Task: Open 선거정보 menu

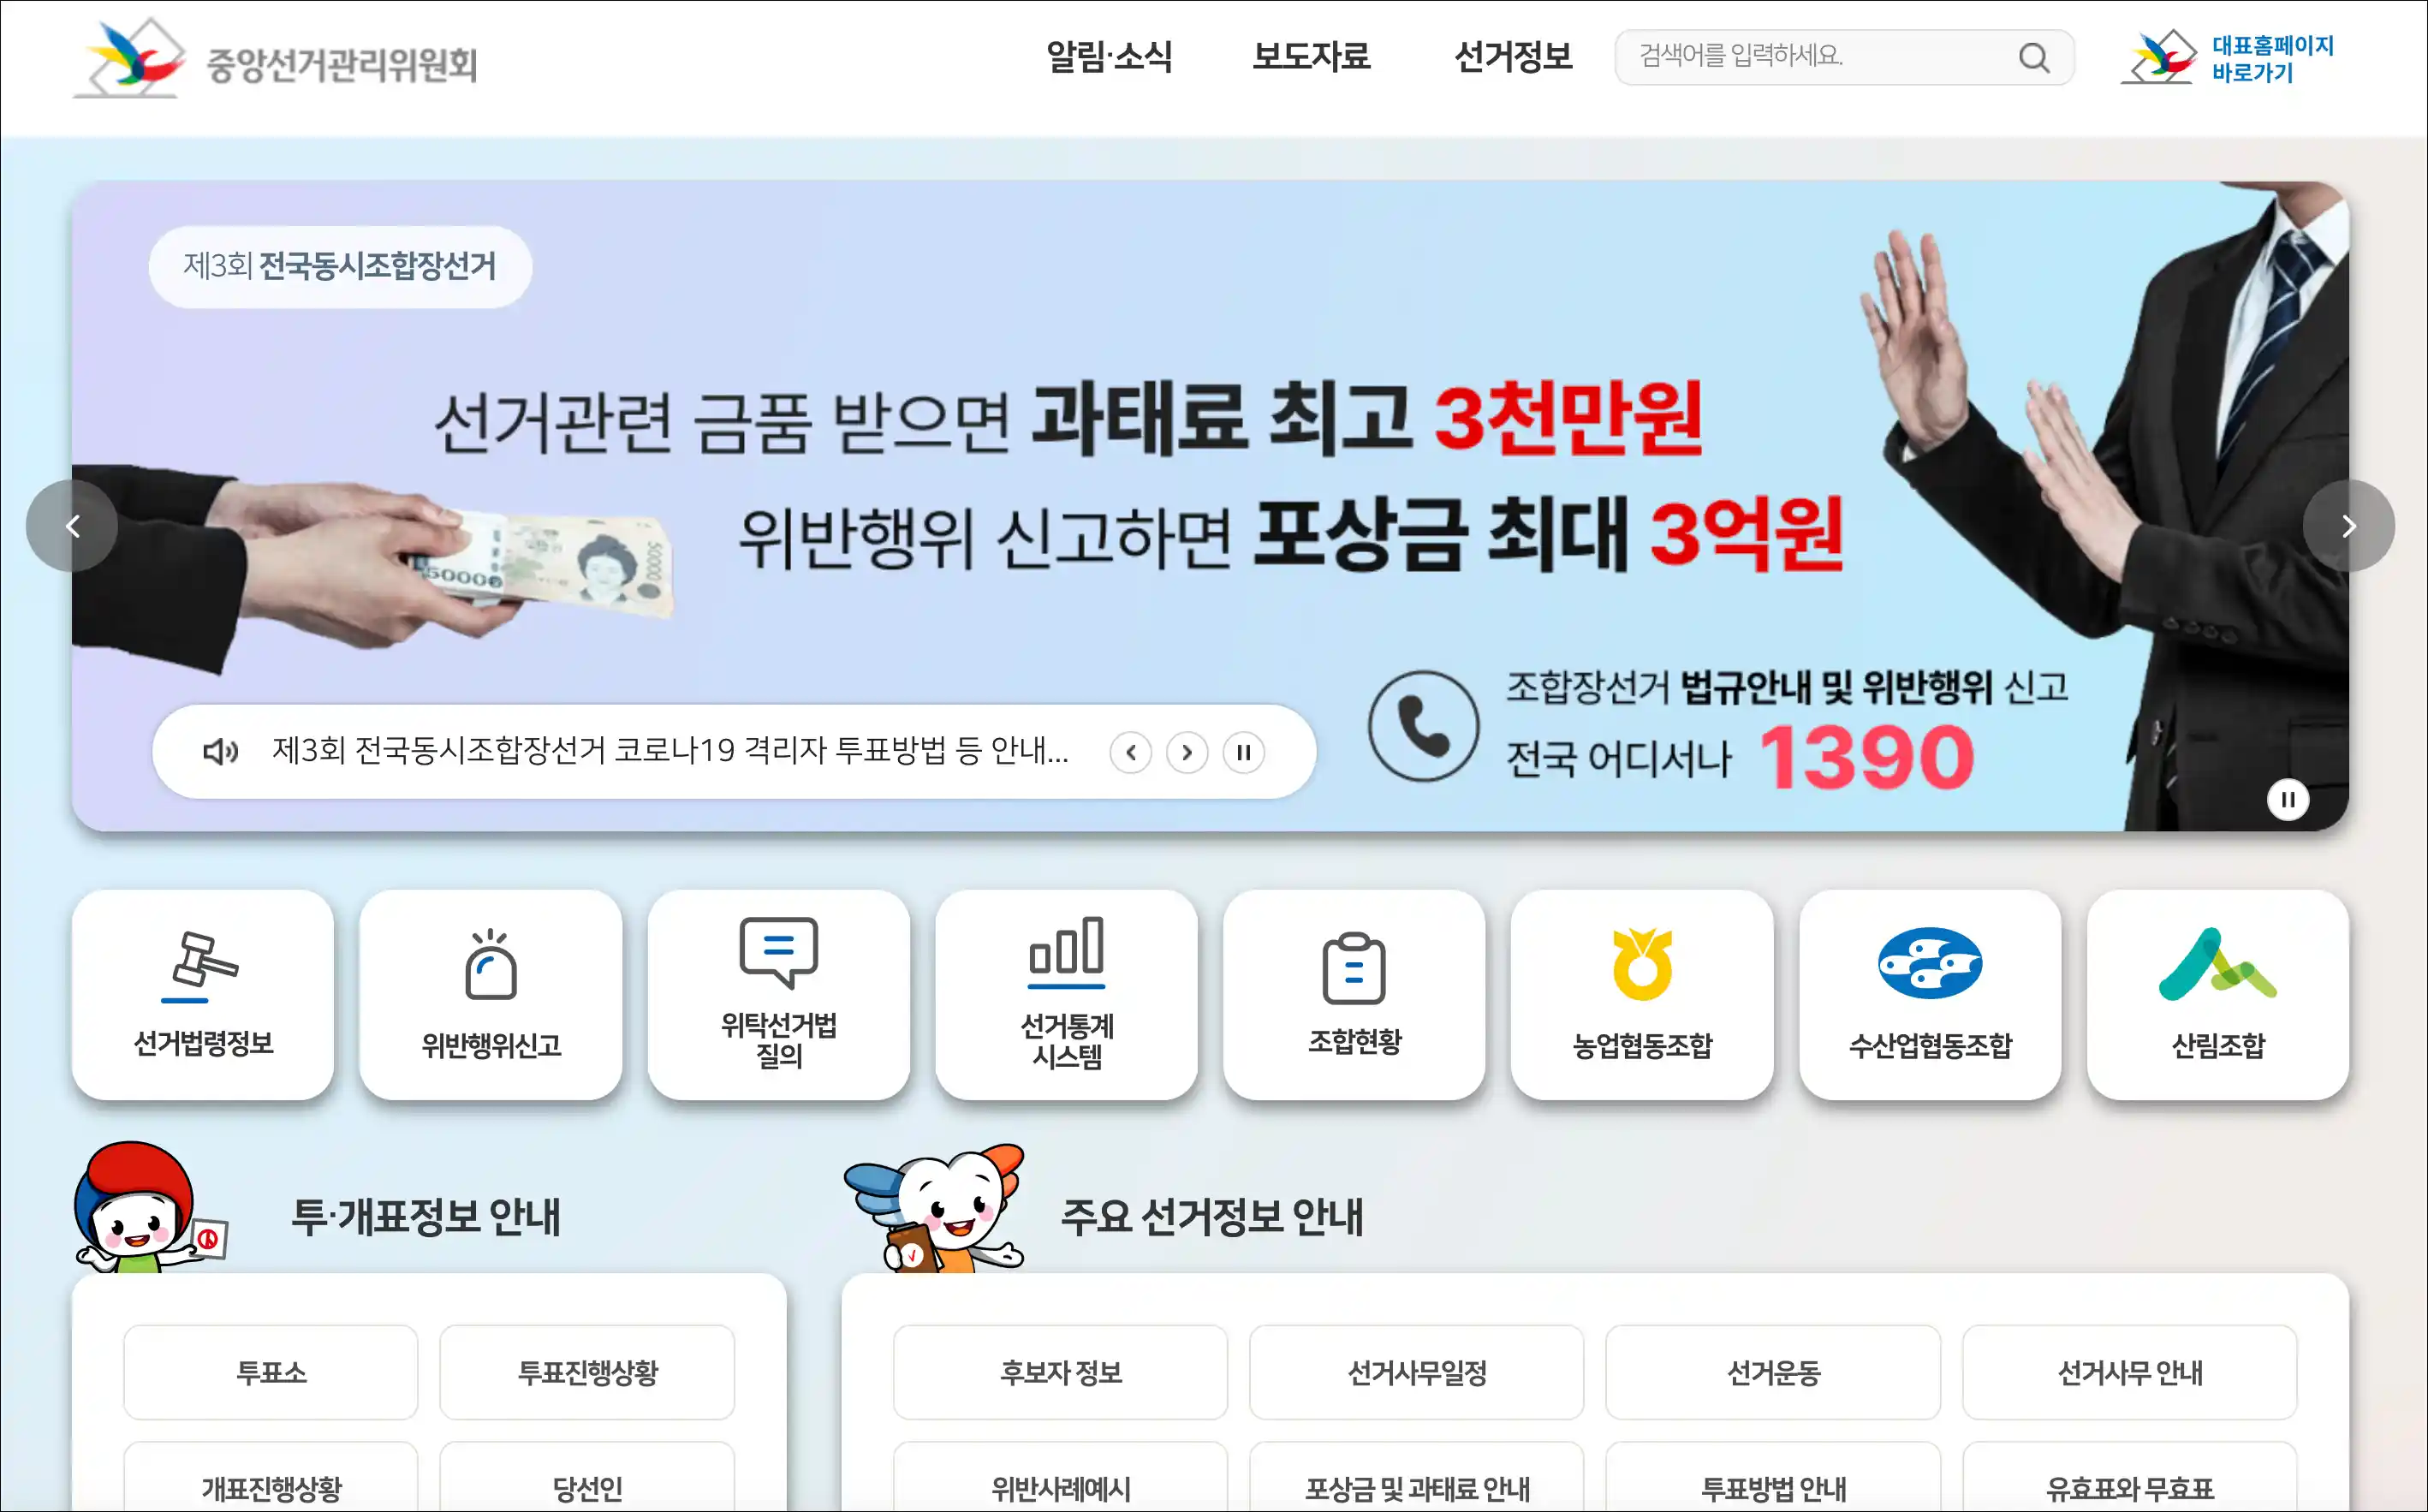Action: pyautogui.click(x=1513, y=57)
